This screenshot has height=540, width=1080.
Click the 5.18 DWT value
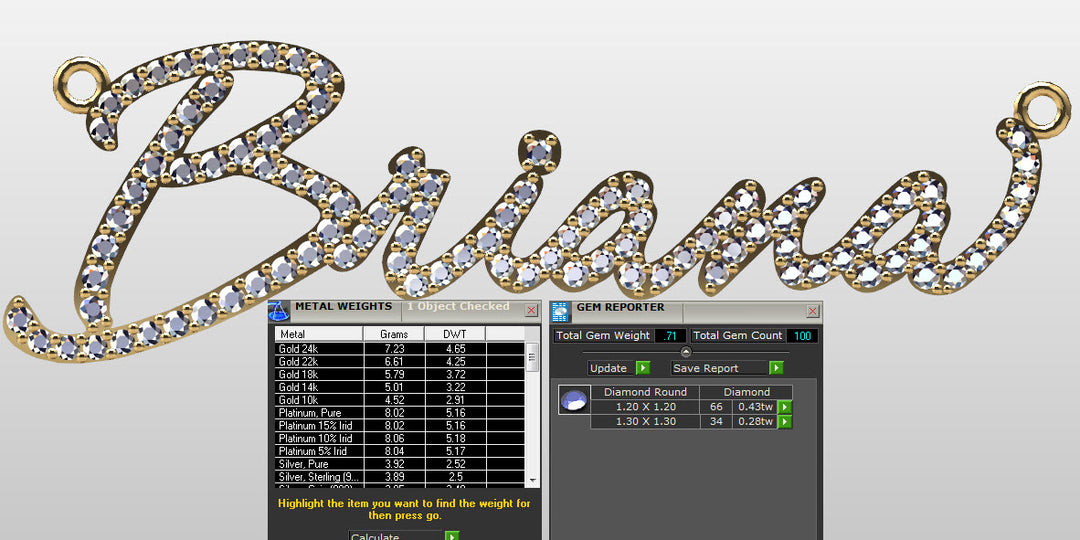tap(455, 438)
